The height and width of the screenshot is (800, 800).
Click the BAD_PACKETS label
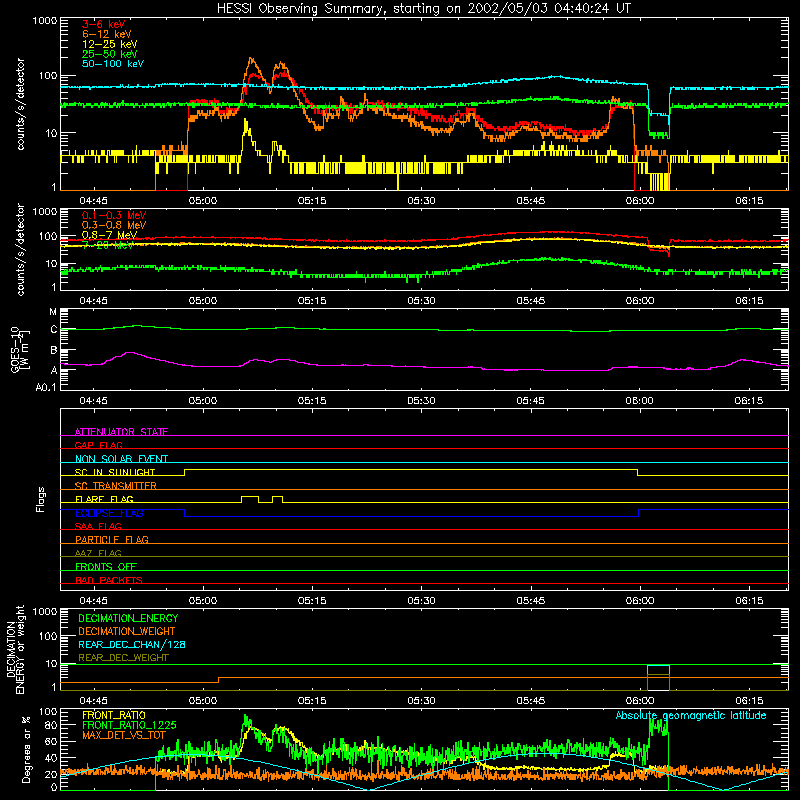109,580
